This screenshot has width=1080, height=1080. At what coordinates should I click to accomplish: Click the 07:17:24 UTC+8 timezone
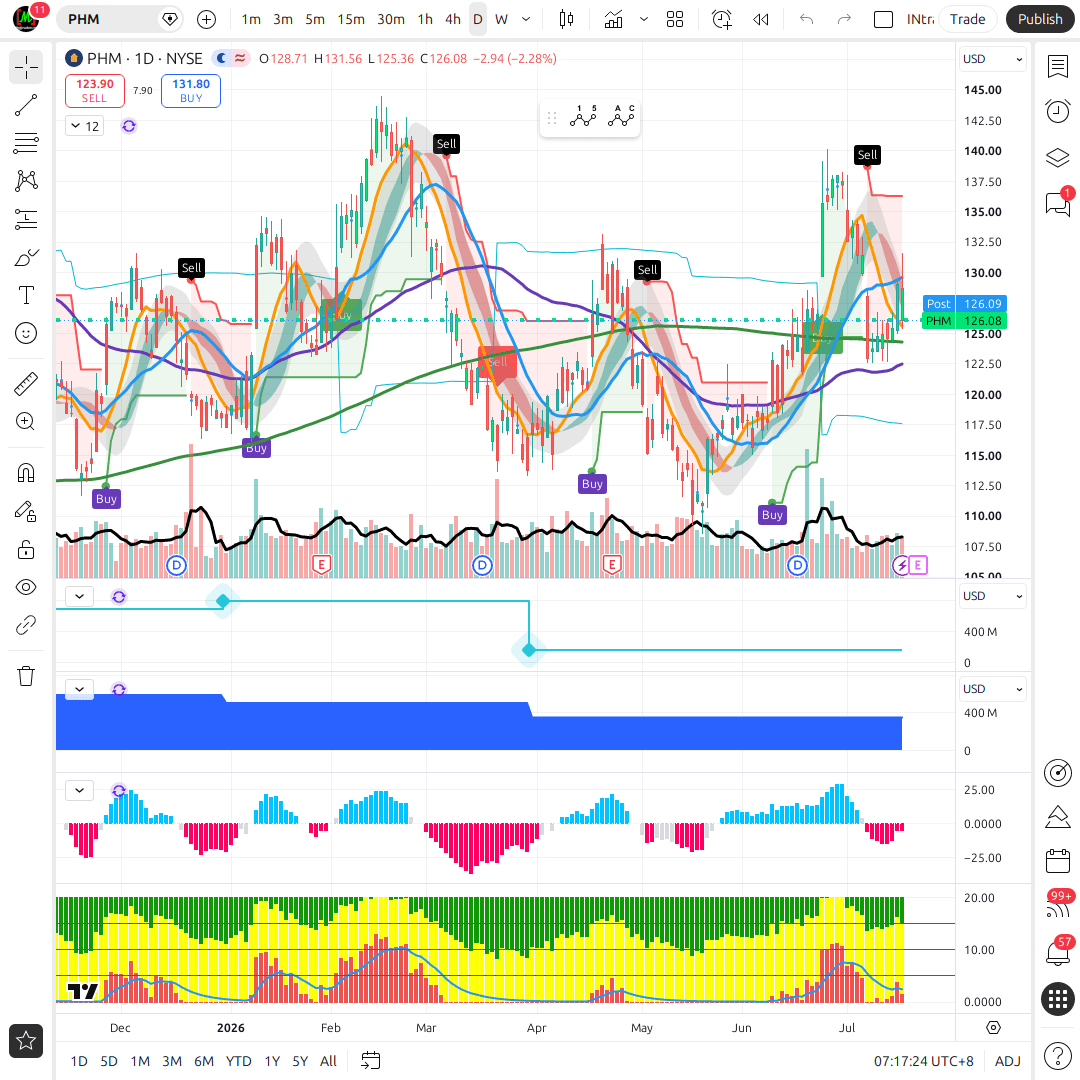924,1061
